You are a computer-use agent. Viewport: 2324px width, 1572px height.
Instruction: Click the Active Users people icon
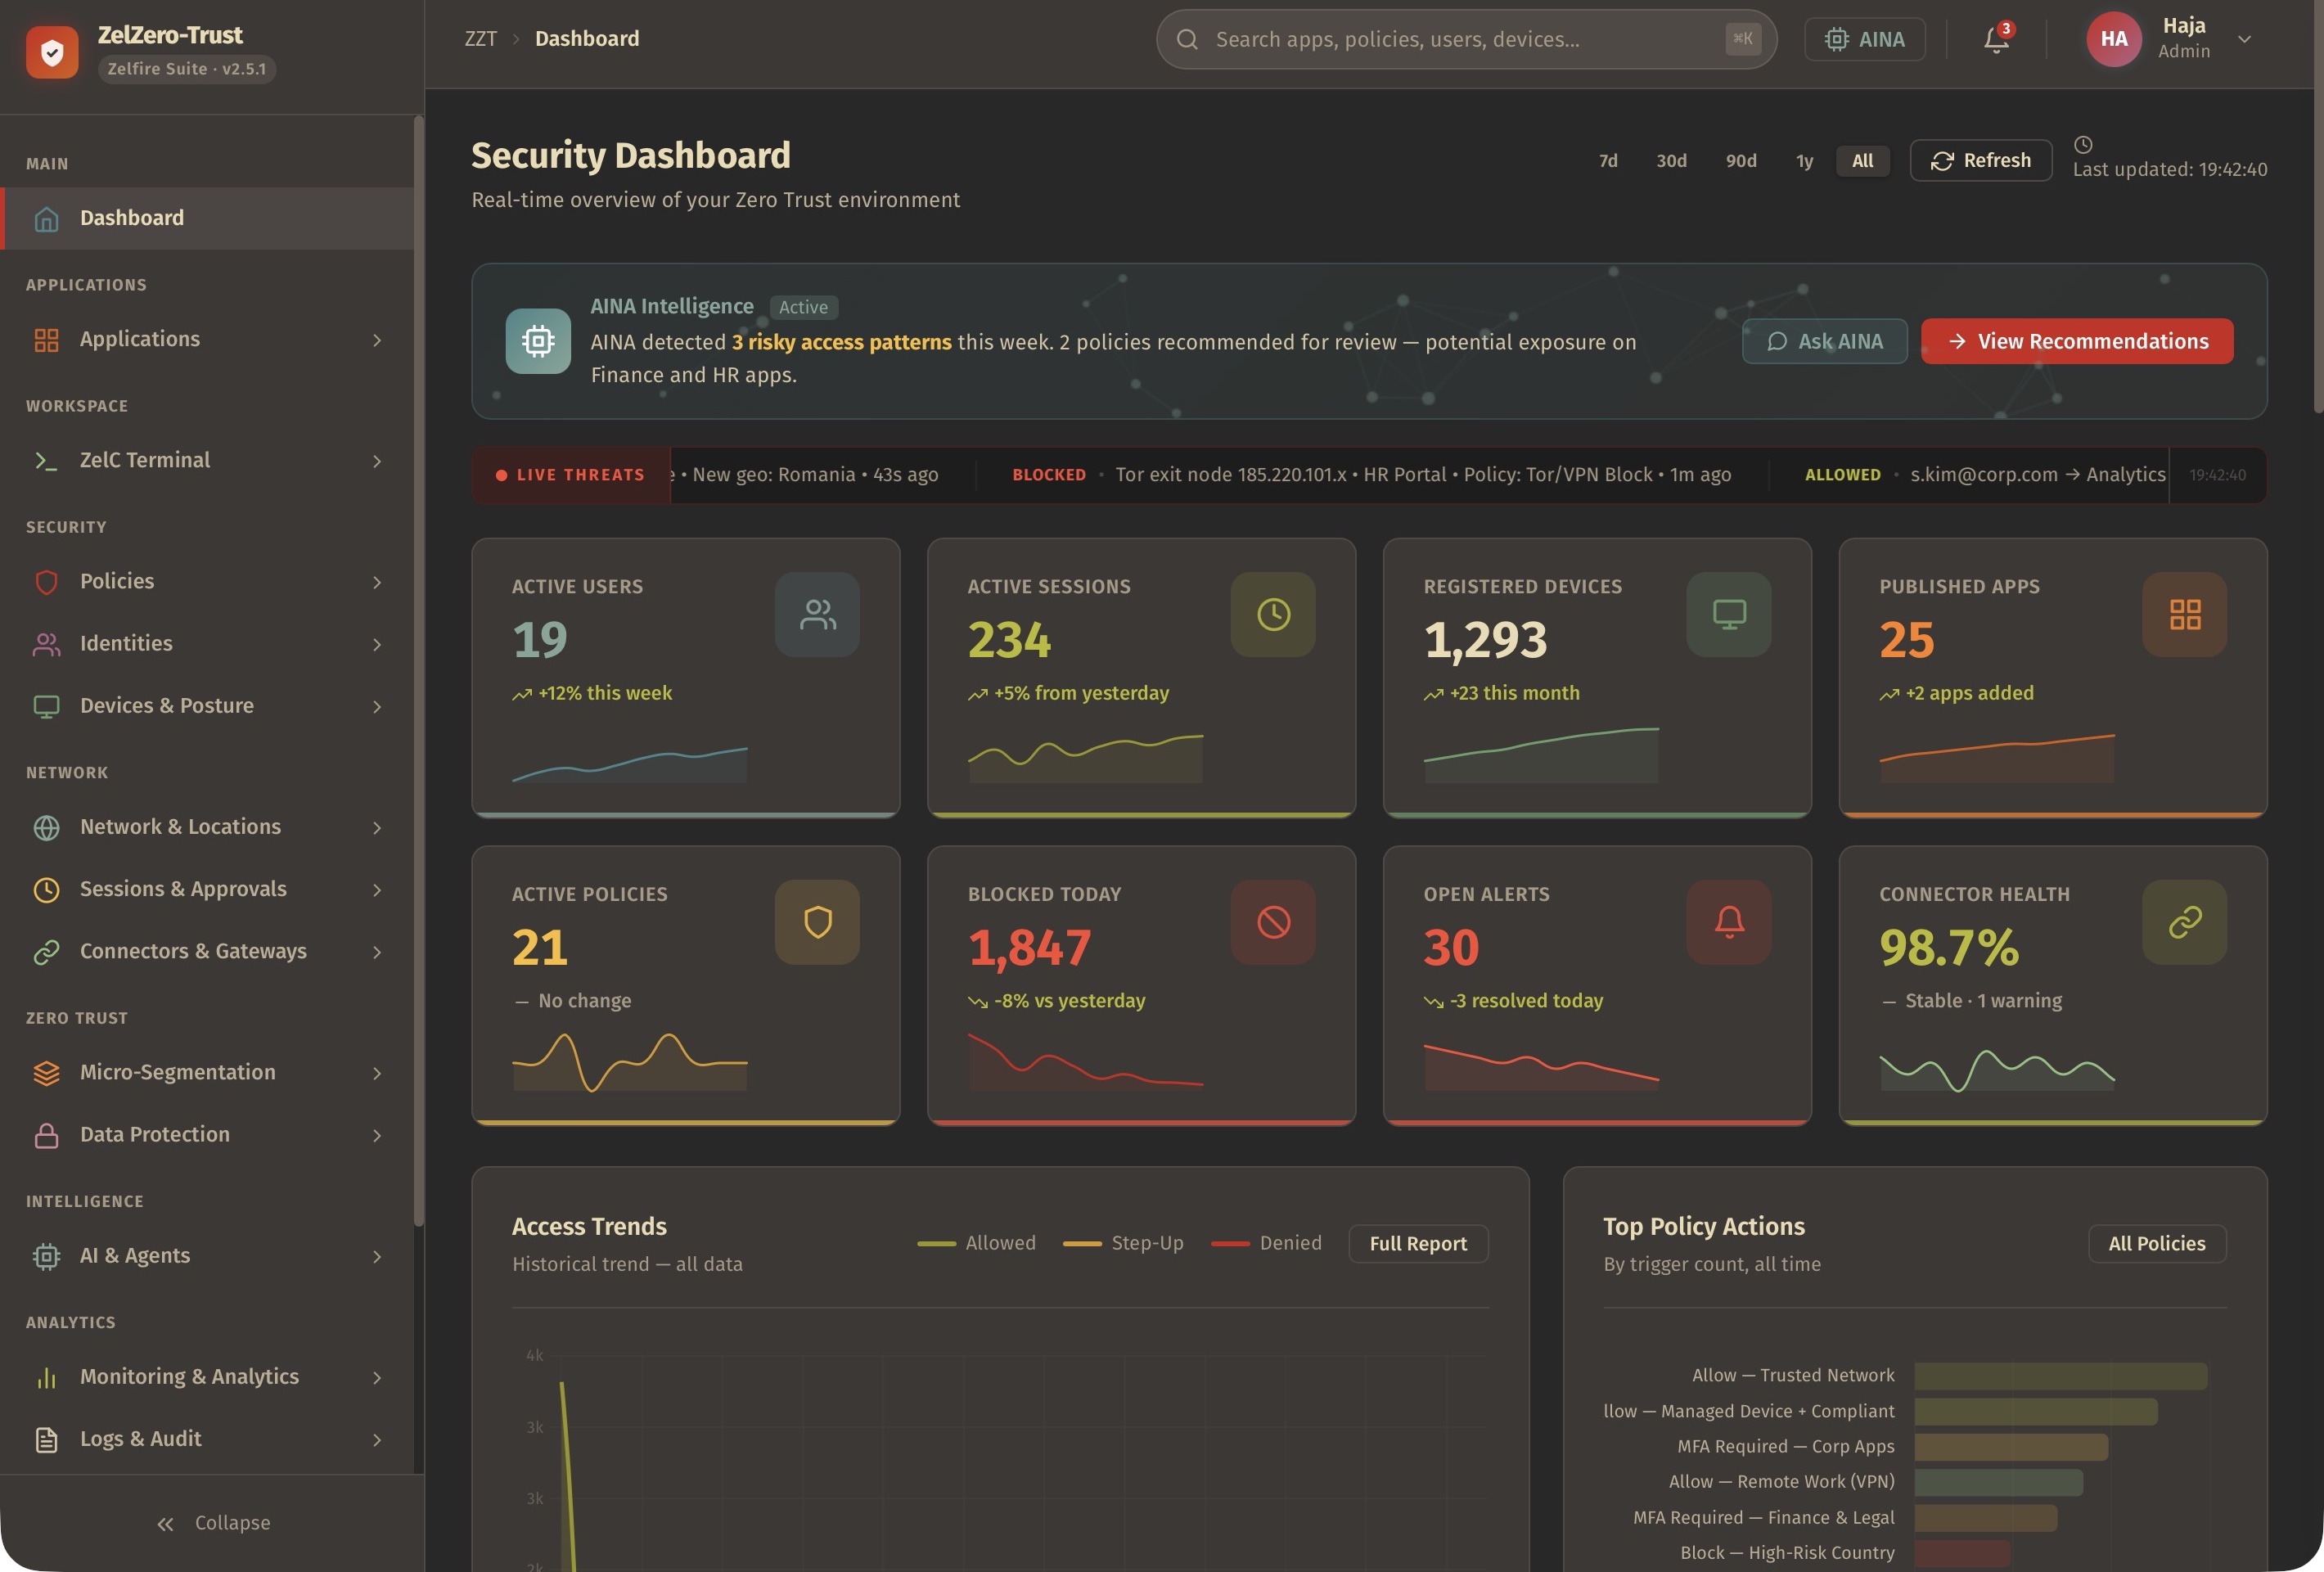click(x=817, y=614)
